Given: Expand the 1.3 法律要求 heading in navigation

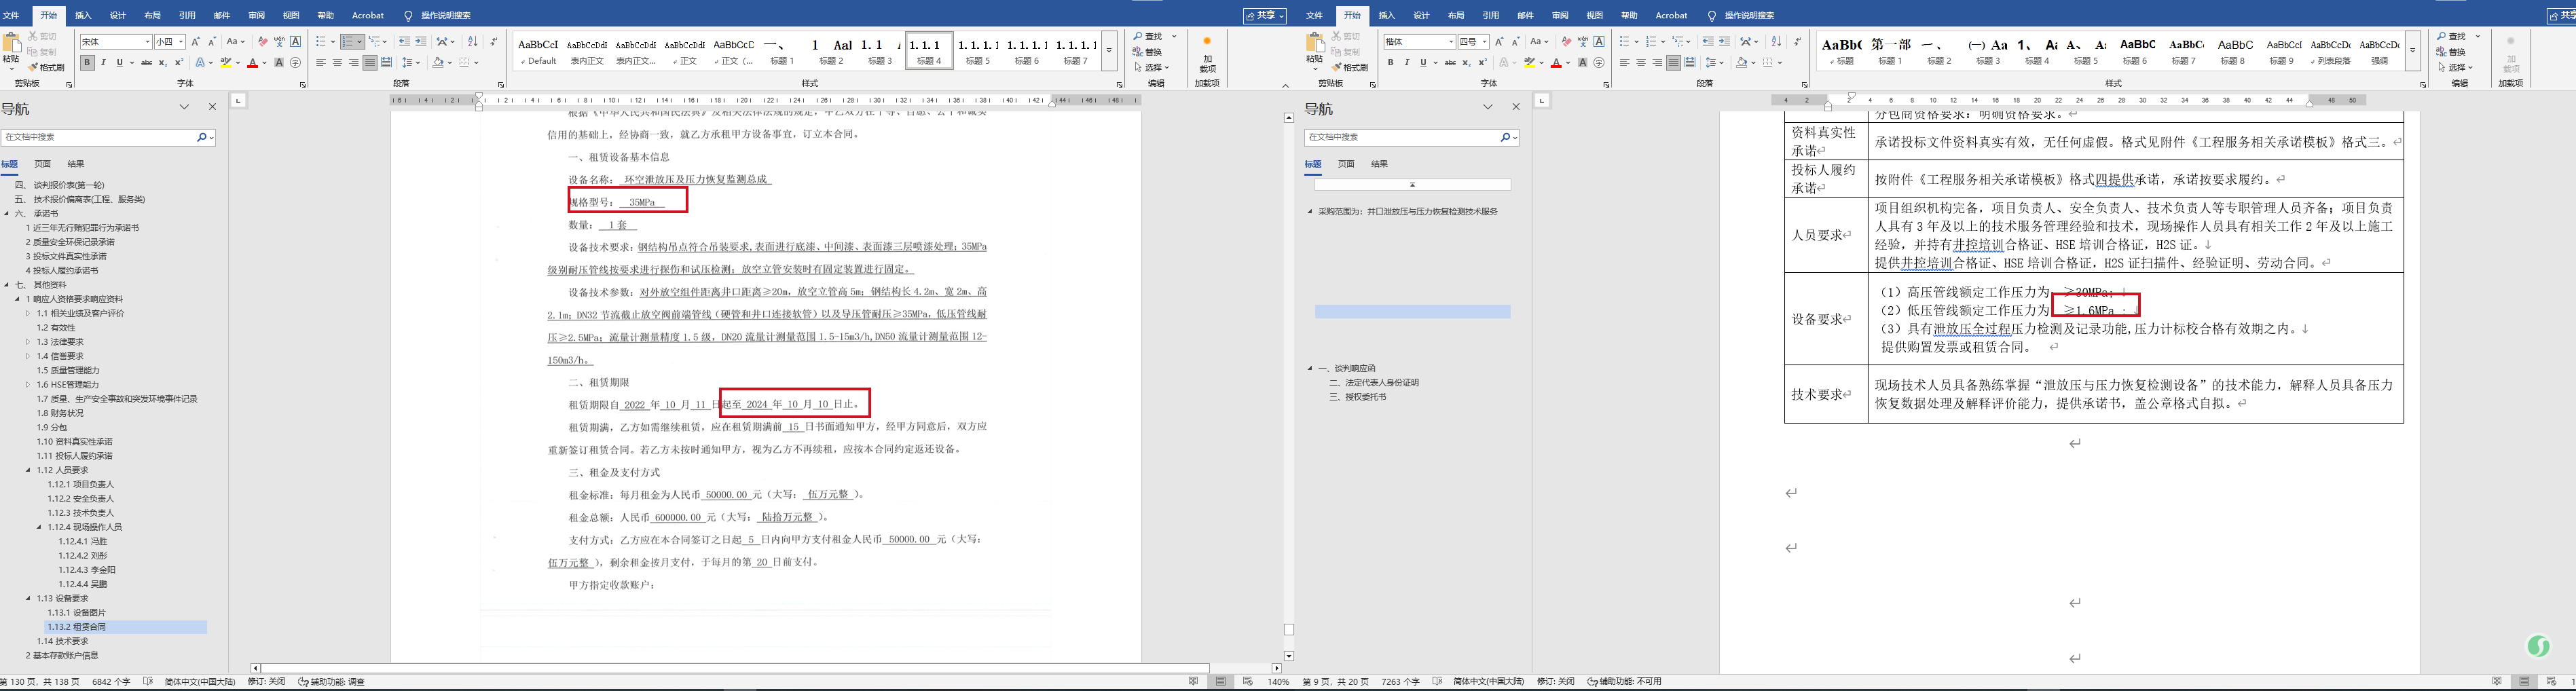Looking at the screenshot, I should click(x=28, y=342).
